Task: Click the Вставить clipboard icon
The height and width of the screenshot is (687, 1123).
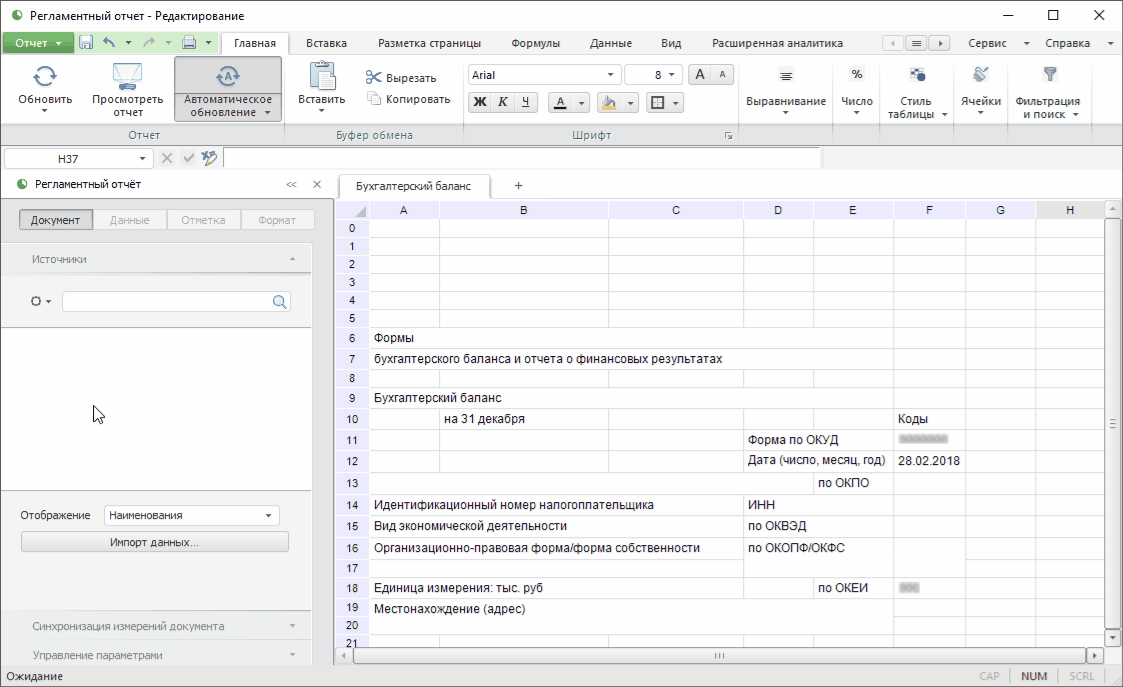Action: point(321,76)
